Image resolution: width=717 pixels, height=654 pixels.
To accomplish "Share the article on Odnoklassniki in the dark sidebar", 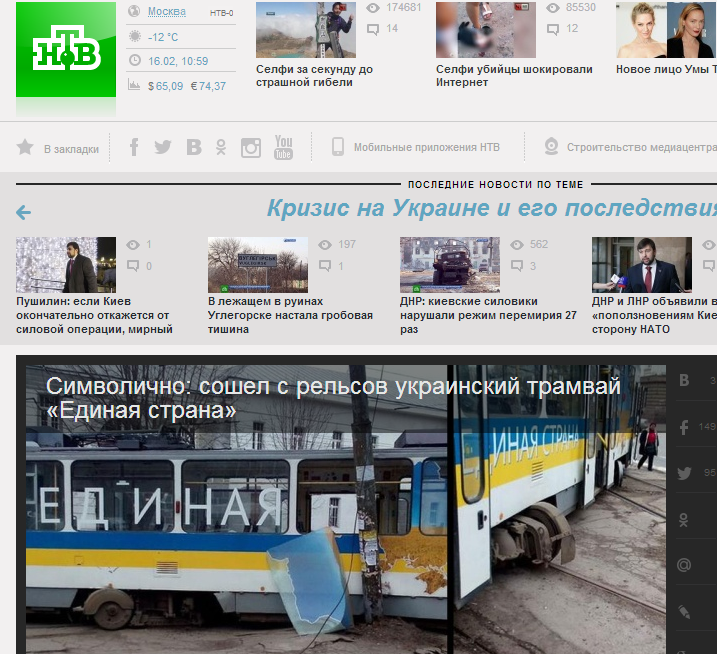I will (684, 520).
